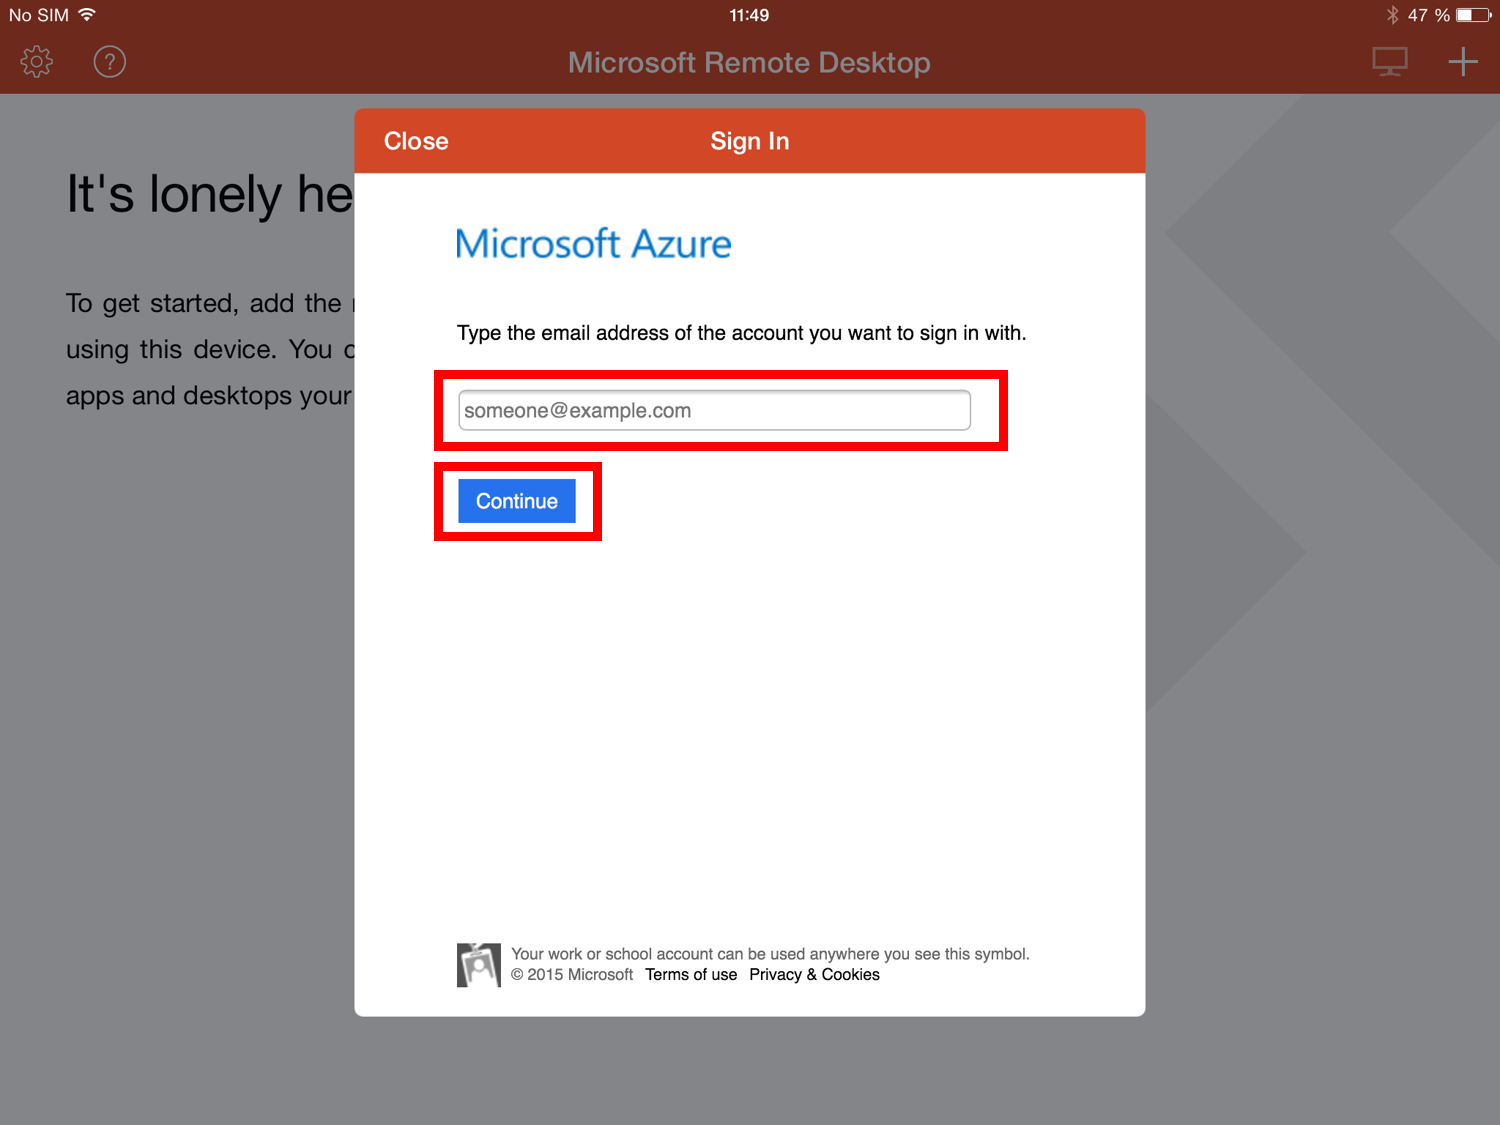This screenshot has height=1125, width=1500.
Task: Open the Terms of use link
Action: [691, 975]
